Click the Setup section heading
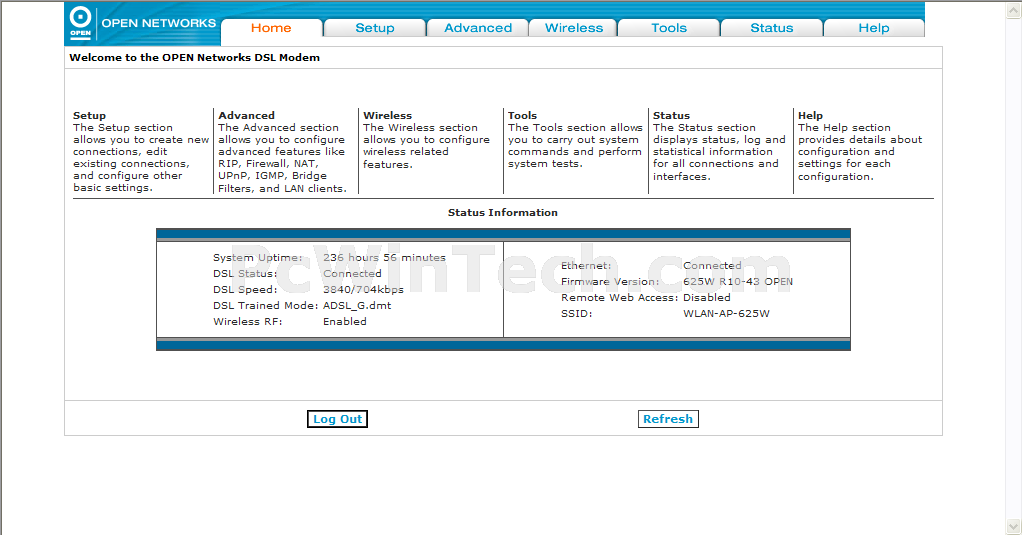1022x535 pixels. click(89, 115)
